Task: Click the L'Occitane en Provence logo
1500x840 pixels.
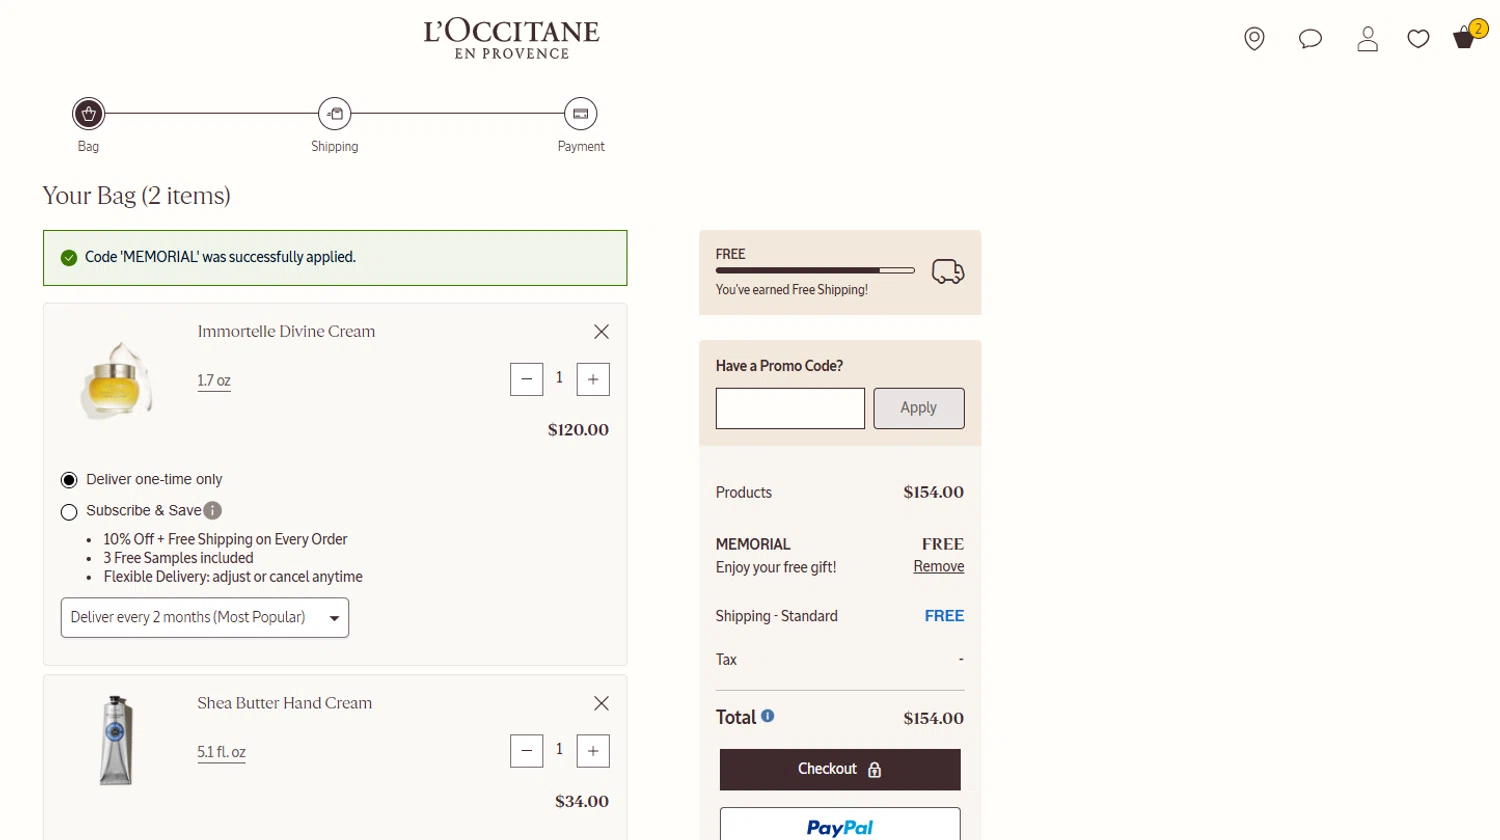Action: point(511,39)
